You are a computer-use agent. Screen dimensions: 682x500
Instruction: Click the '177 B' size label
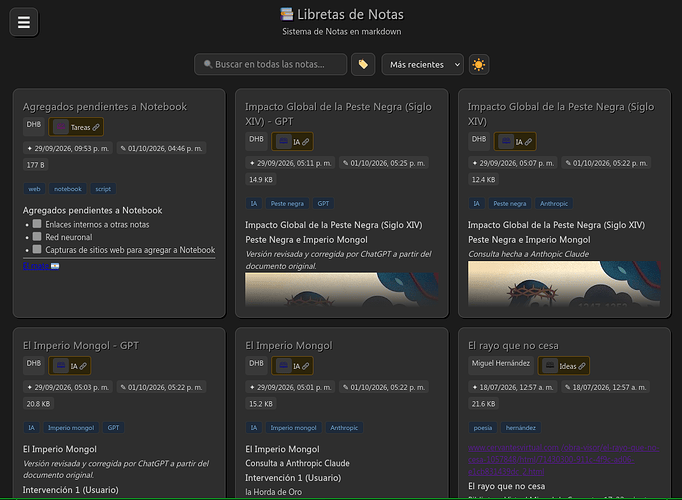tap(35, 165)
